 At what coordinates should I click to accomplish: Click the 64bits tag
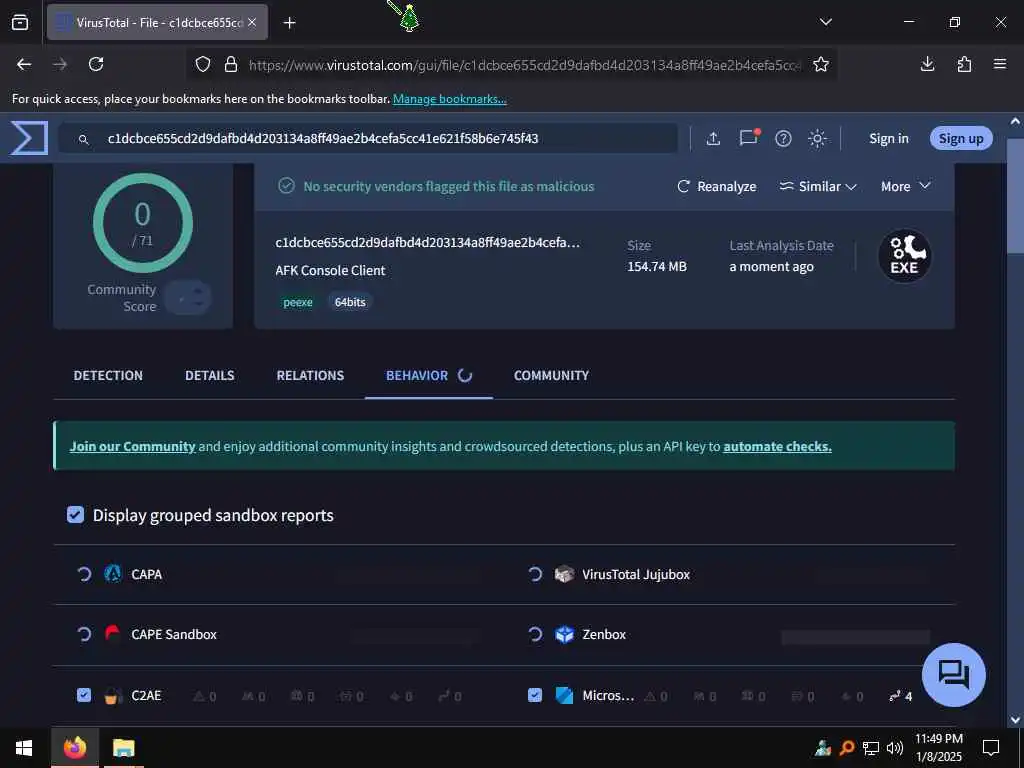coord(350,302)
